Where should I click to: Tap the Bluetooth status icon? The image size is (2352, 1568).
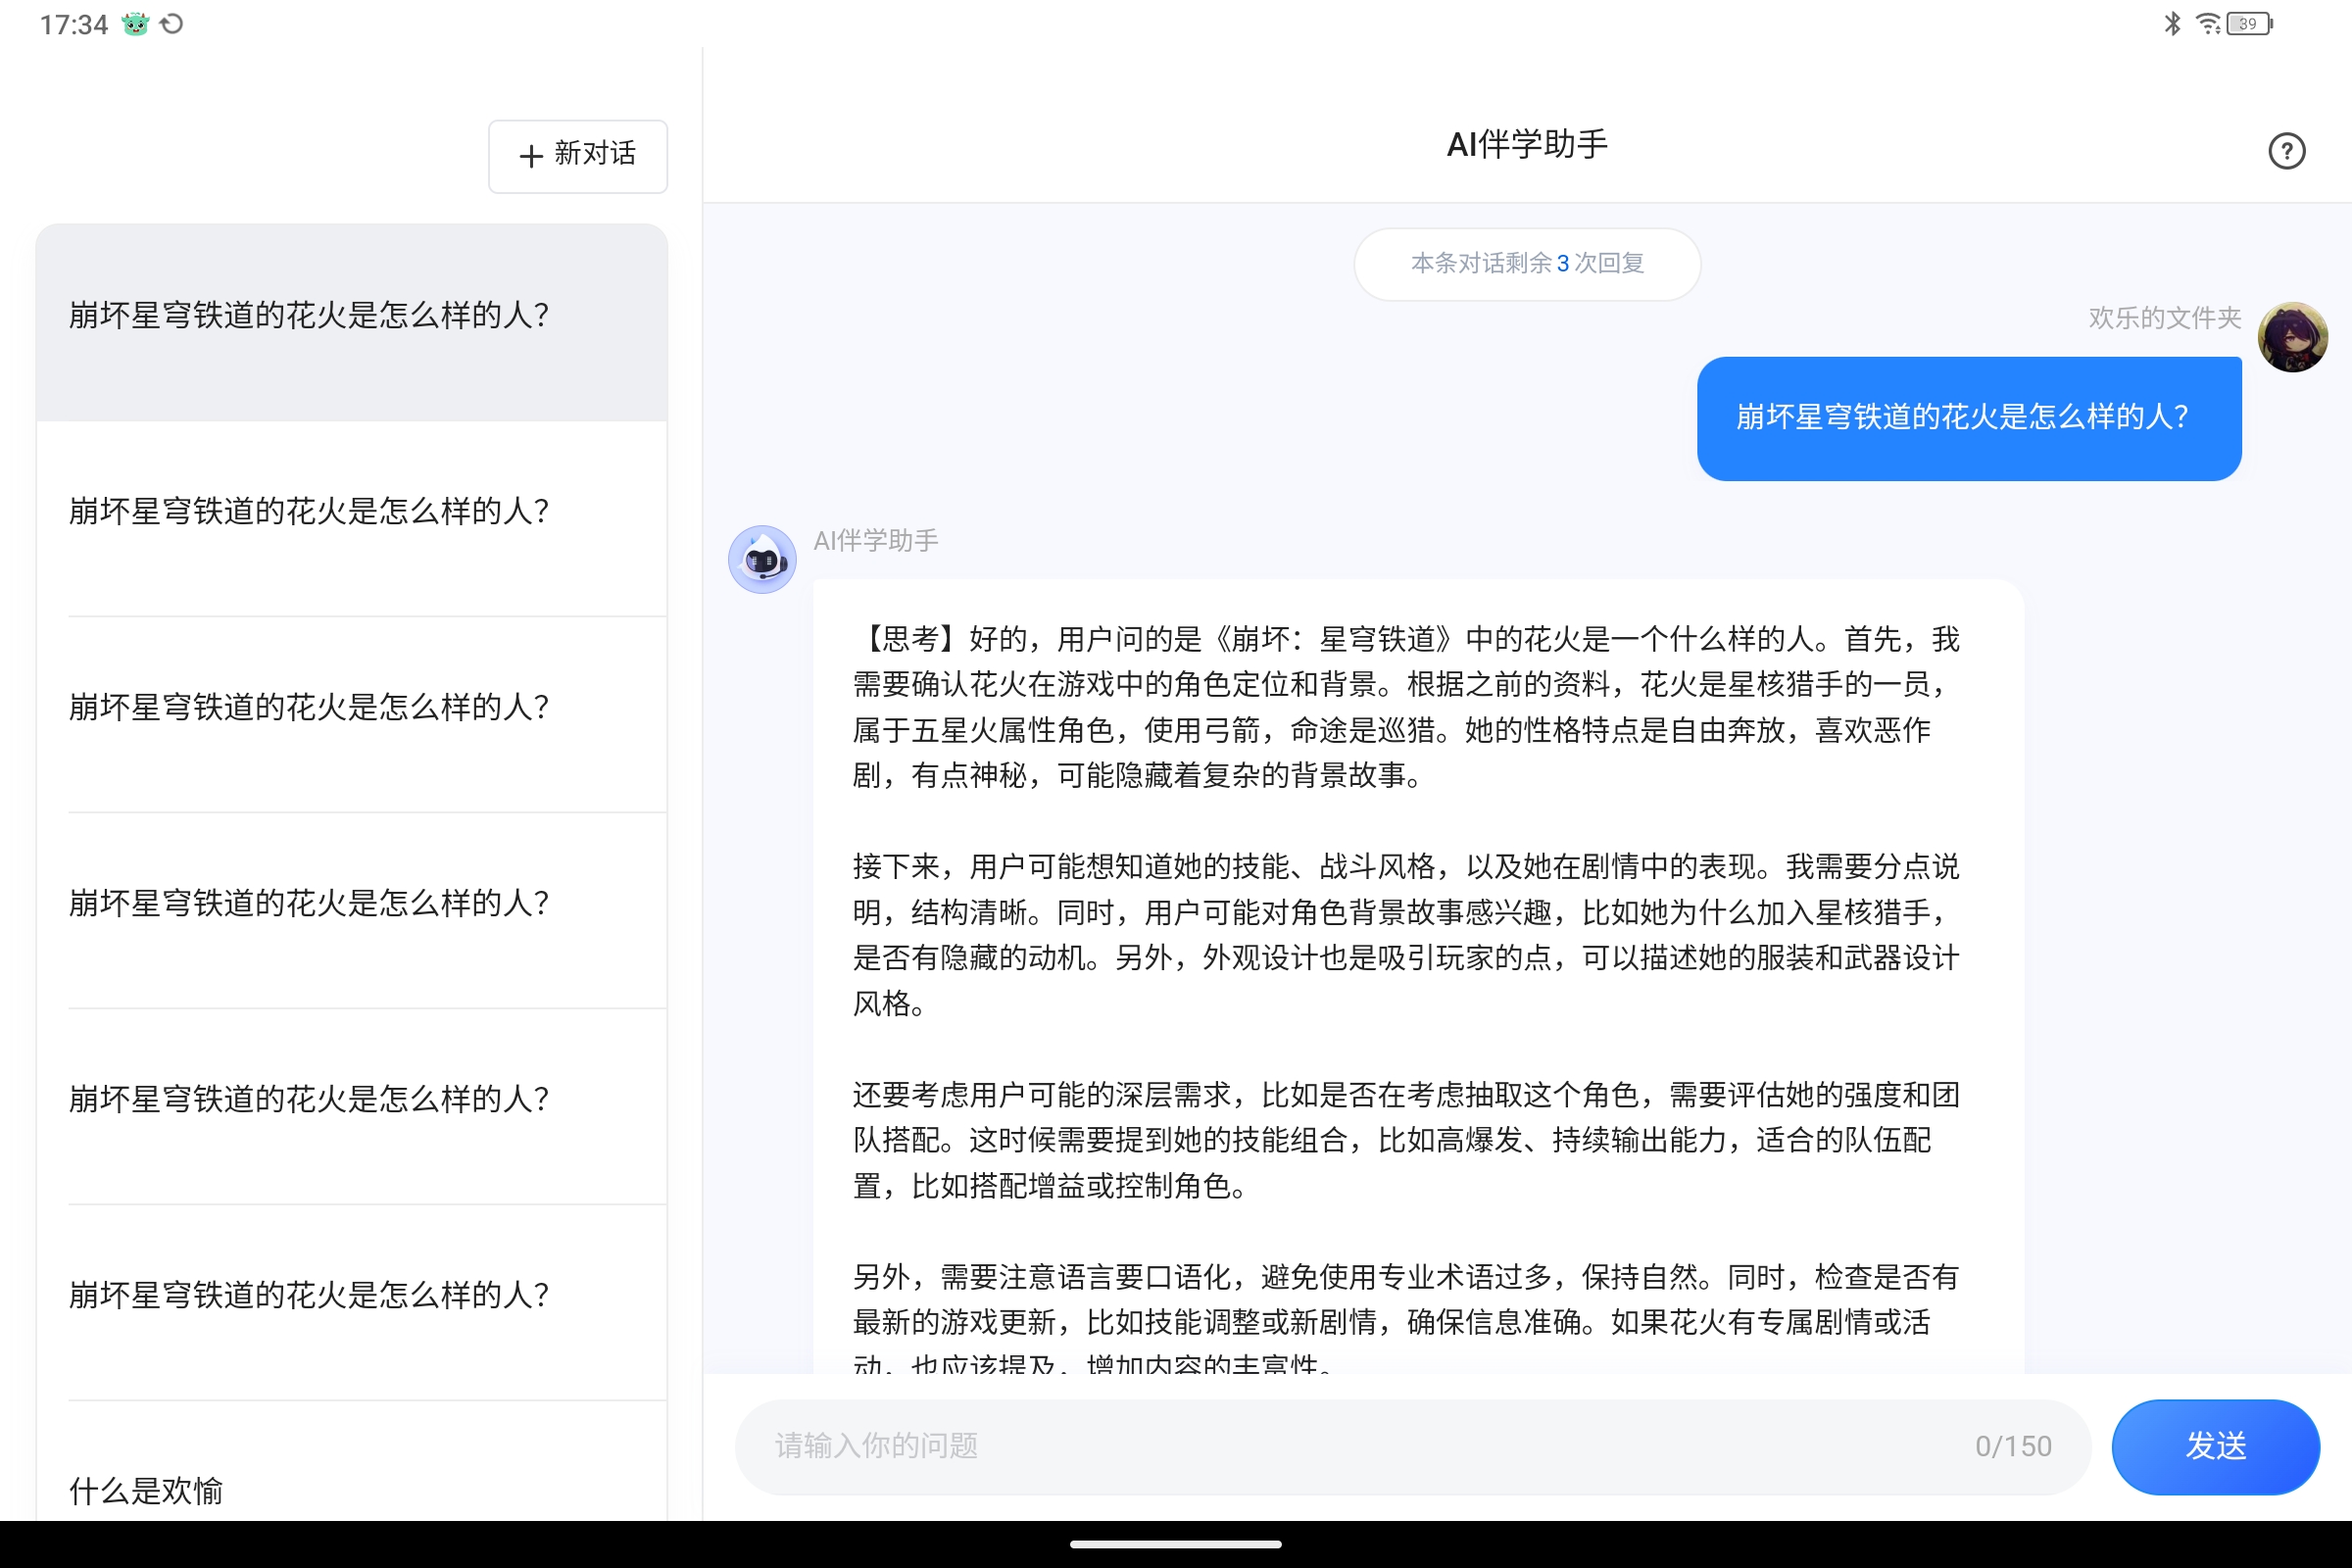point(2171,23)
